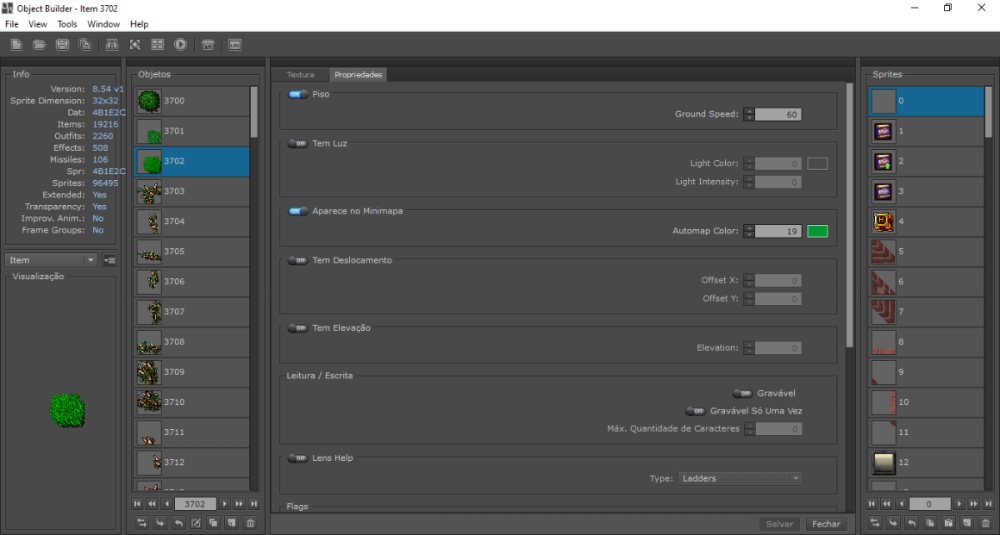This screenshot has height=535, width=1000.
Task: Open the Find binoculars tool
Action: [111, 45]
